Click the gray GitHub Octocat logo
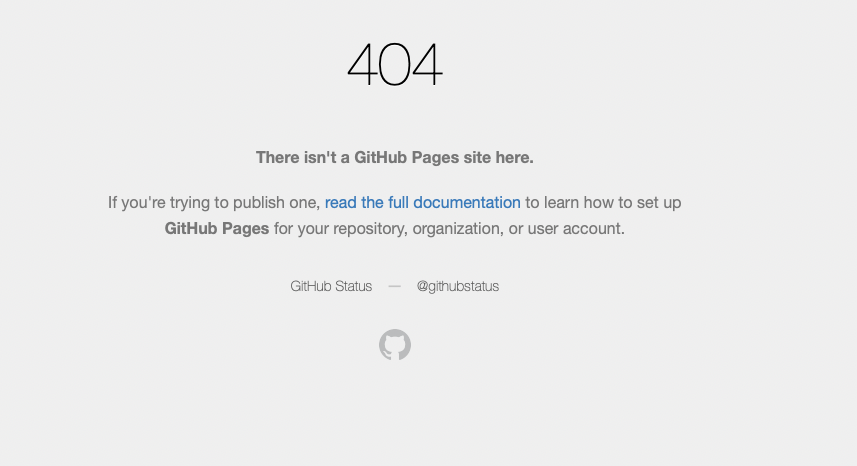857x466 pixels. click(395, 344)
